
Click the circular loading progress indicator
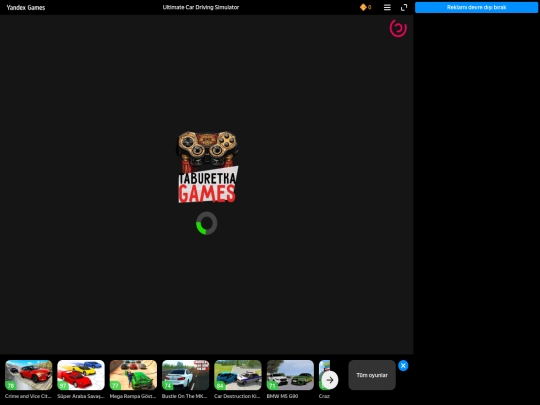207,223
